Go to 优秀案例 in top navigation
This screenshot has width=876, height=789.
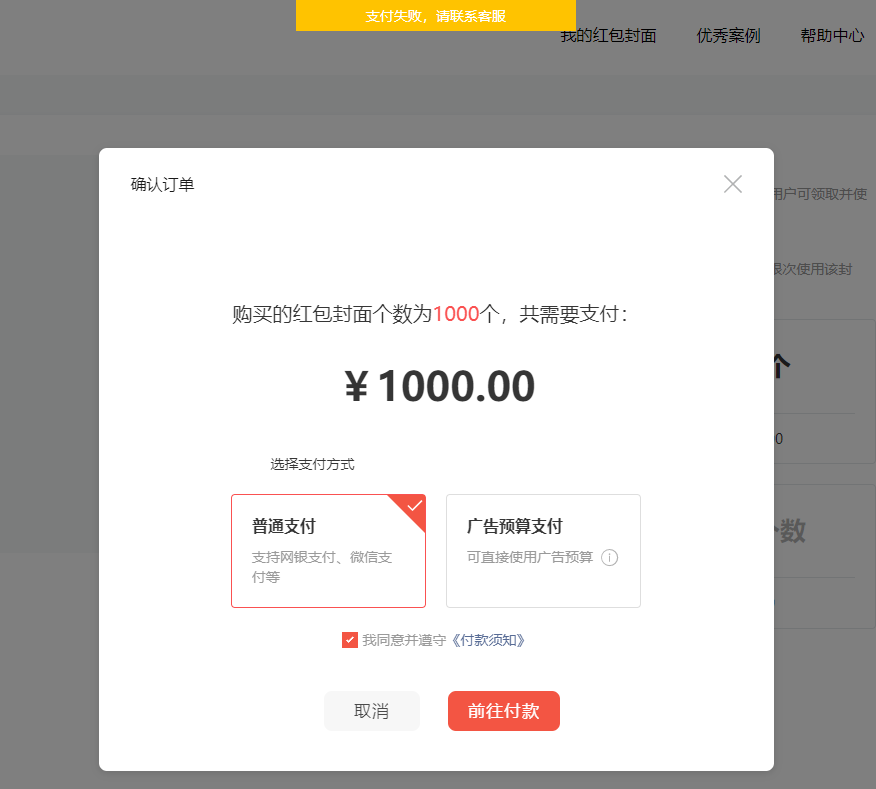[728, 36]
